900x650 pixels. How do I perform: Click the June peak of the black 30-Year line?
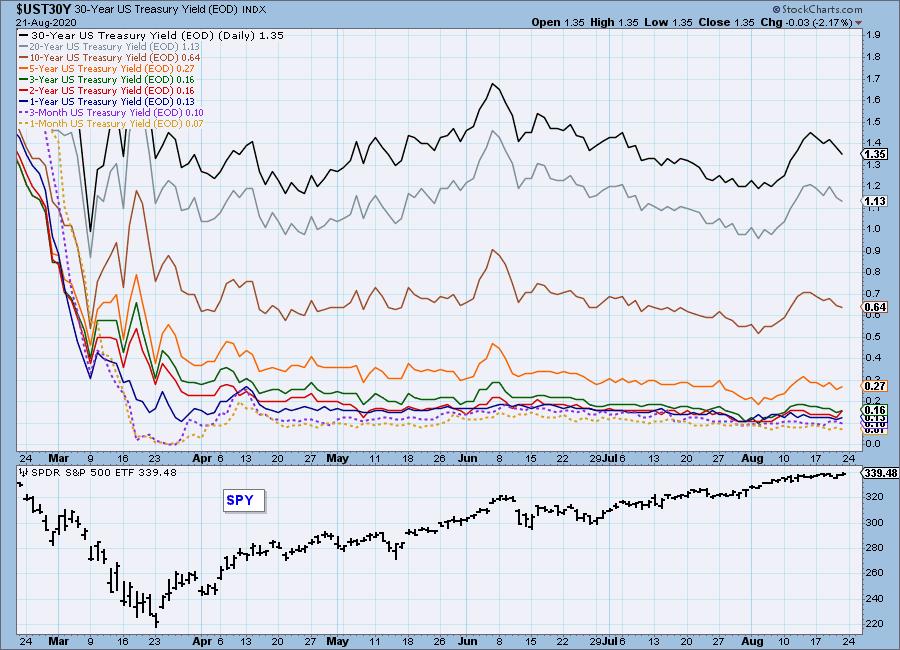point(492,84)
